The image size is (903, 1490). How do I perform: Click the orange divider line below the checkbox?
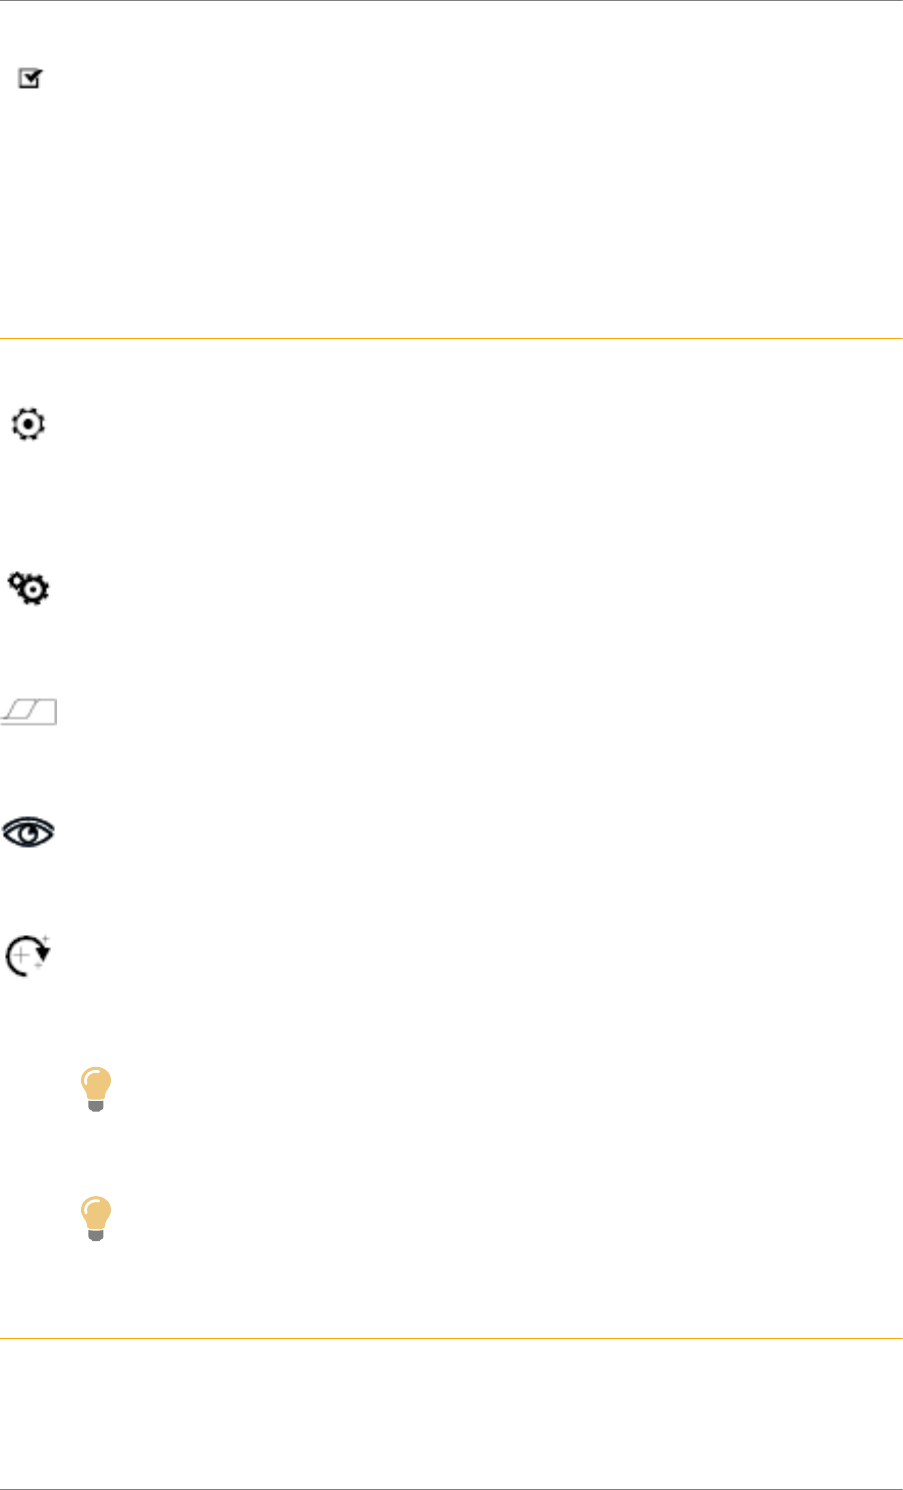point(451,339)
